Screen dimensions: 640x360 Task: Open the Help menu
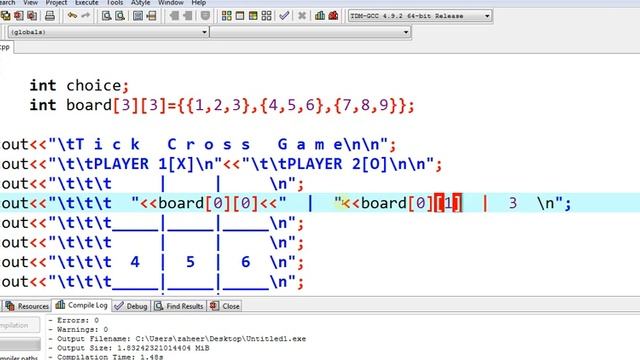198,3
